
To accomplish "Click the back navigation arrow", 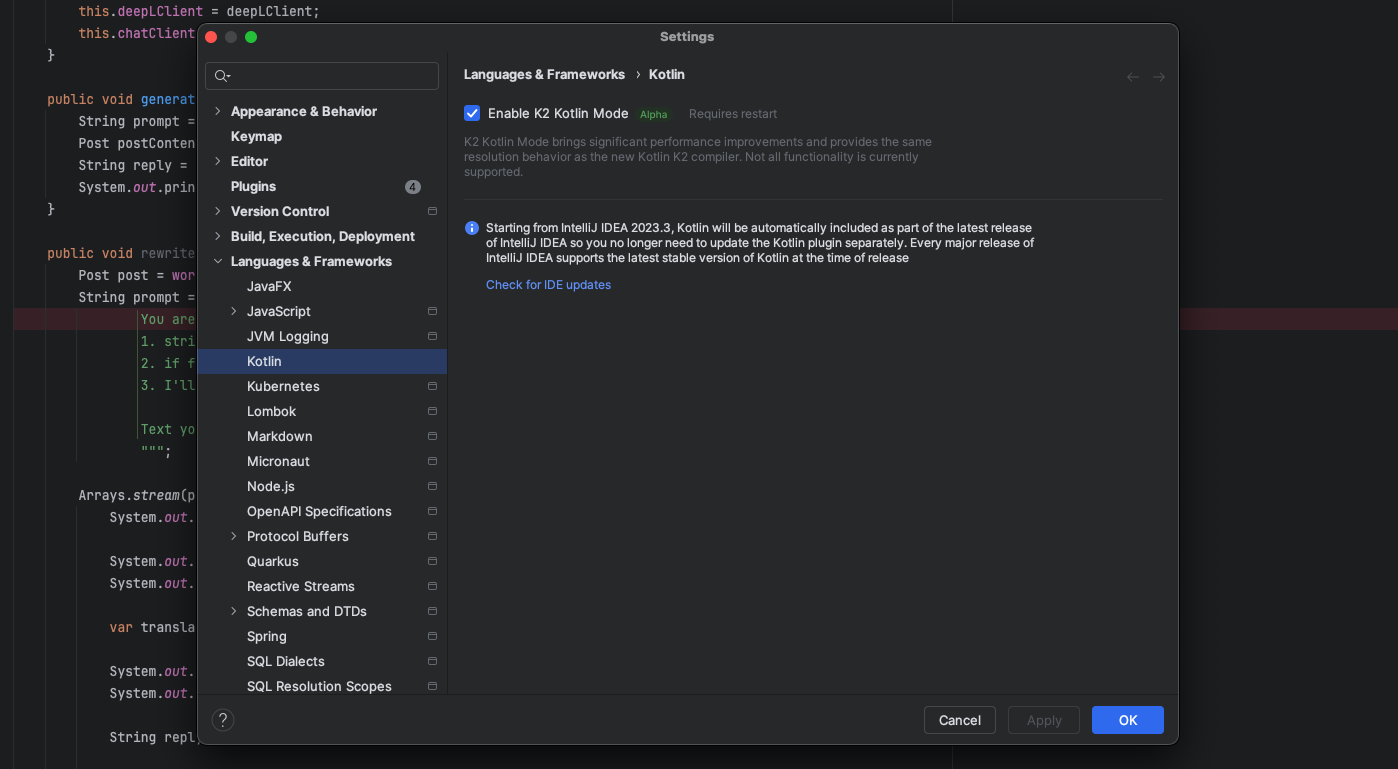I will coord(1131,76).
